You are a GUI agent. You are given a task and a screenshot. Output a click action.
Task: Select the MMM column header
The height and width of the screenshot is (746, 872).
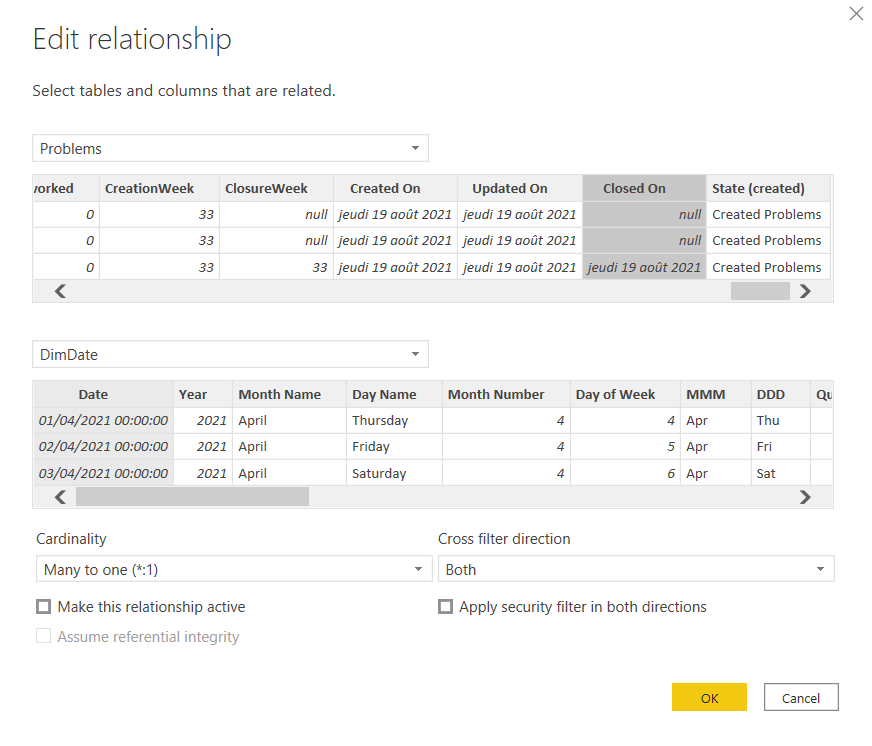point(716,394)
